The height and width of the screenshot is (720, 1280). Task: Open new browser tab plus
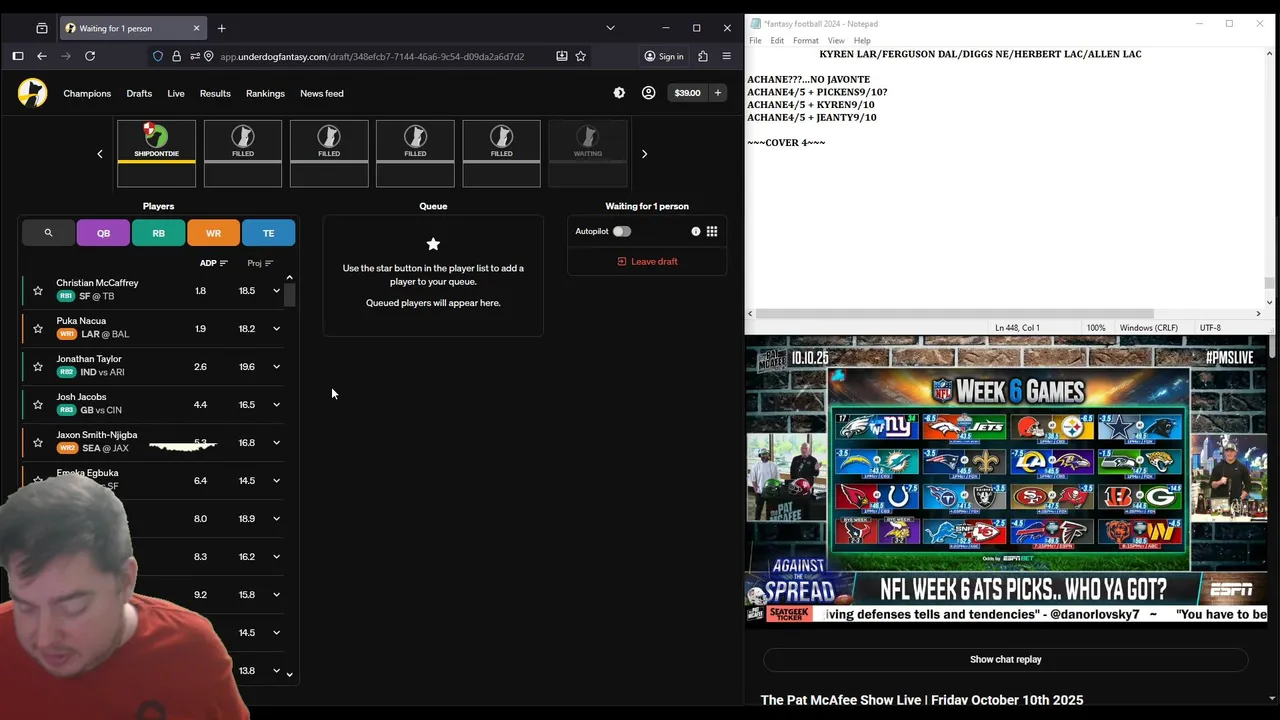(x=222, y=28)
